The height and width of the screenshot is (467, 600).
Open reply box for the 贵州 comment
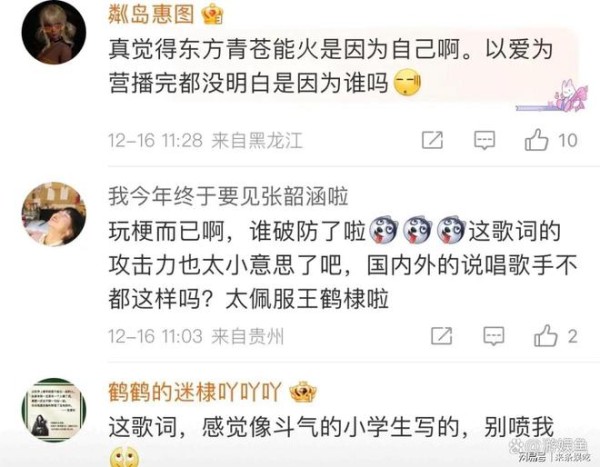coord(494,336)
